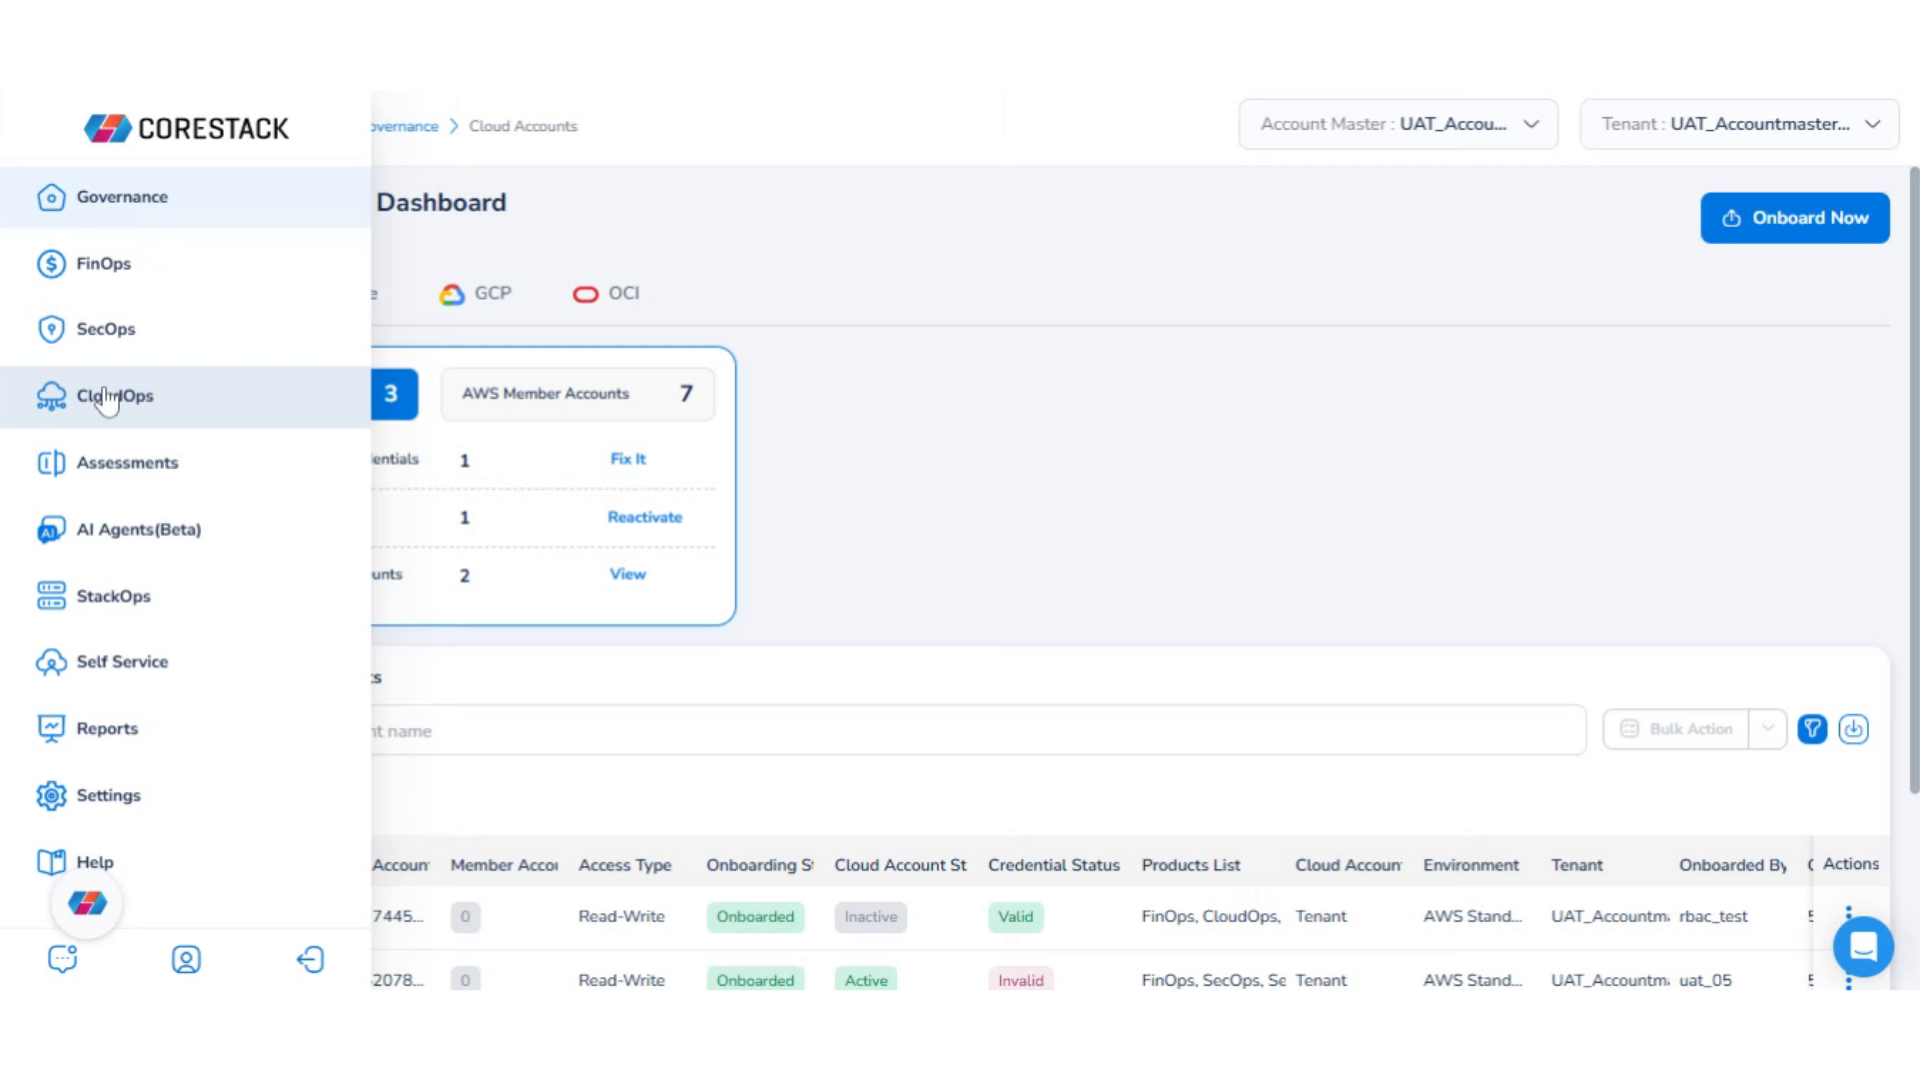
Task: Open the Assessments menu item
Action: coord(185,463)
